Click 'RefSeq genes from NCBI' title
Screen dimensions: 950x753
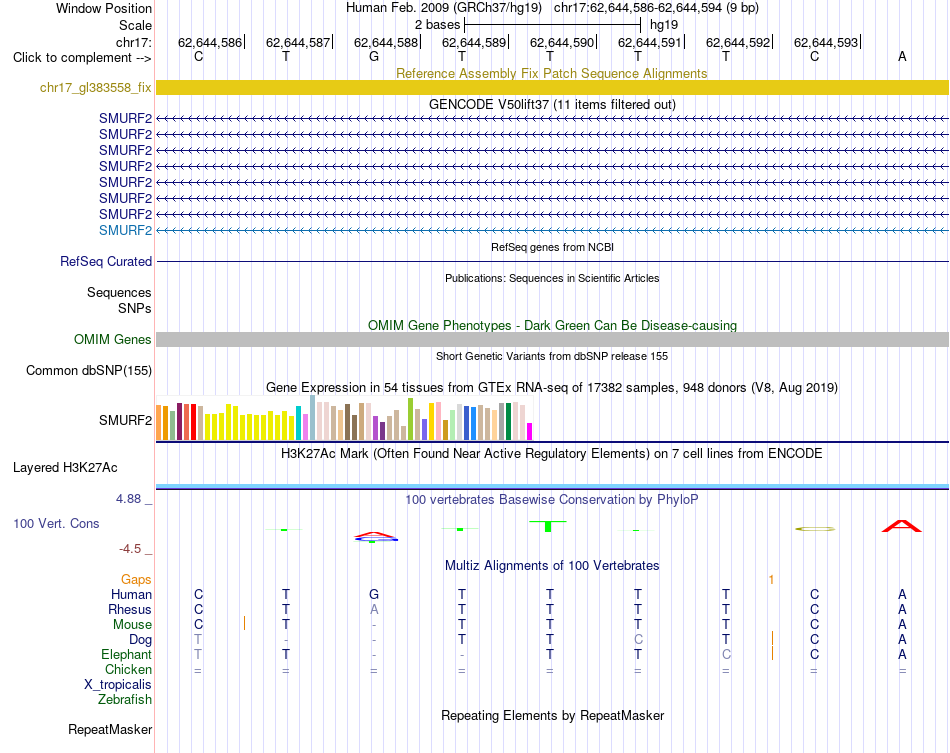click(552, 247)
